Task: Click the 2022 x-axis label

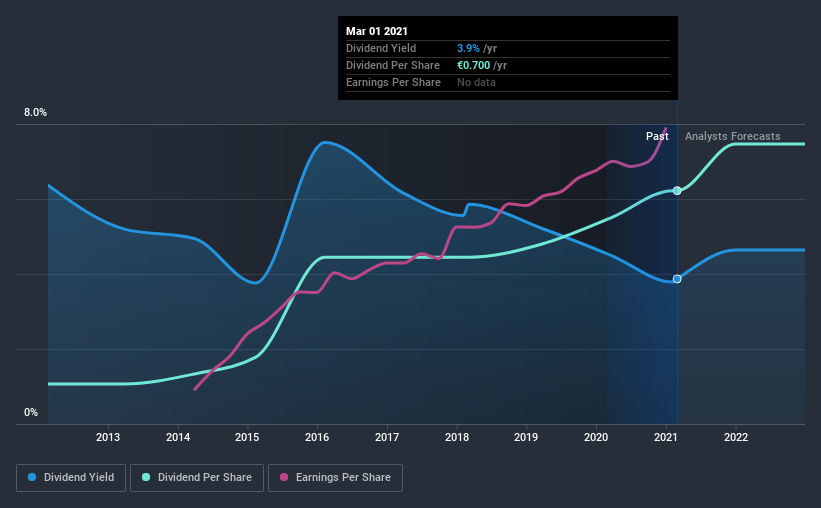Action: pyautogui.click(x=736, y=437)
